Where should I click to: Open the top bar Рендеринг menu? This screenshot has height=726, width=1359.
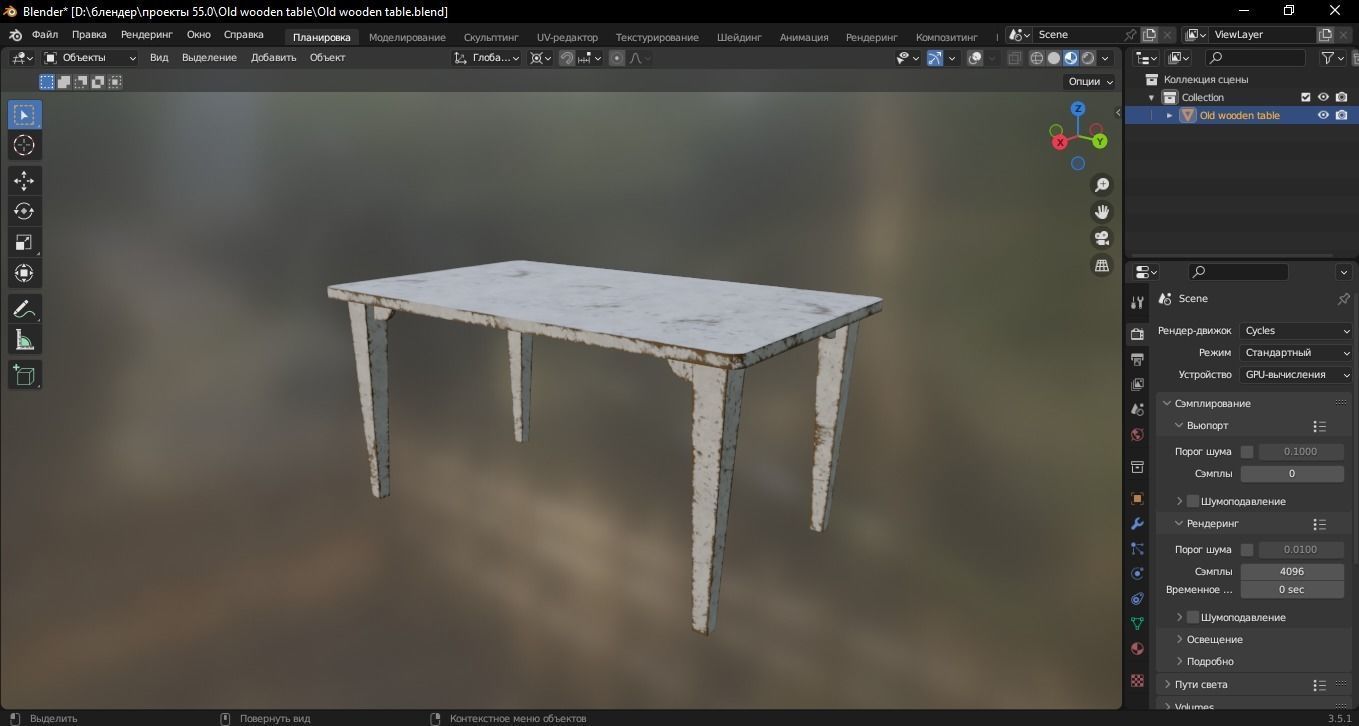pos(147,35)
